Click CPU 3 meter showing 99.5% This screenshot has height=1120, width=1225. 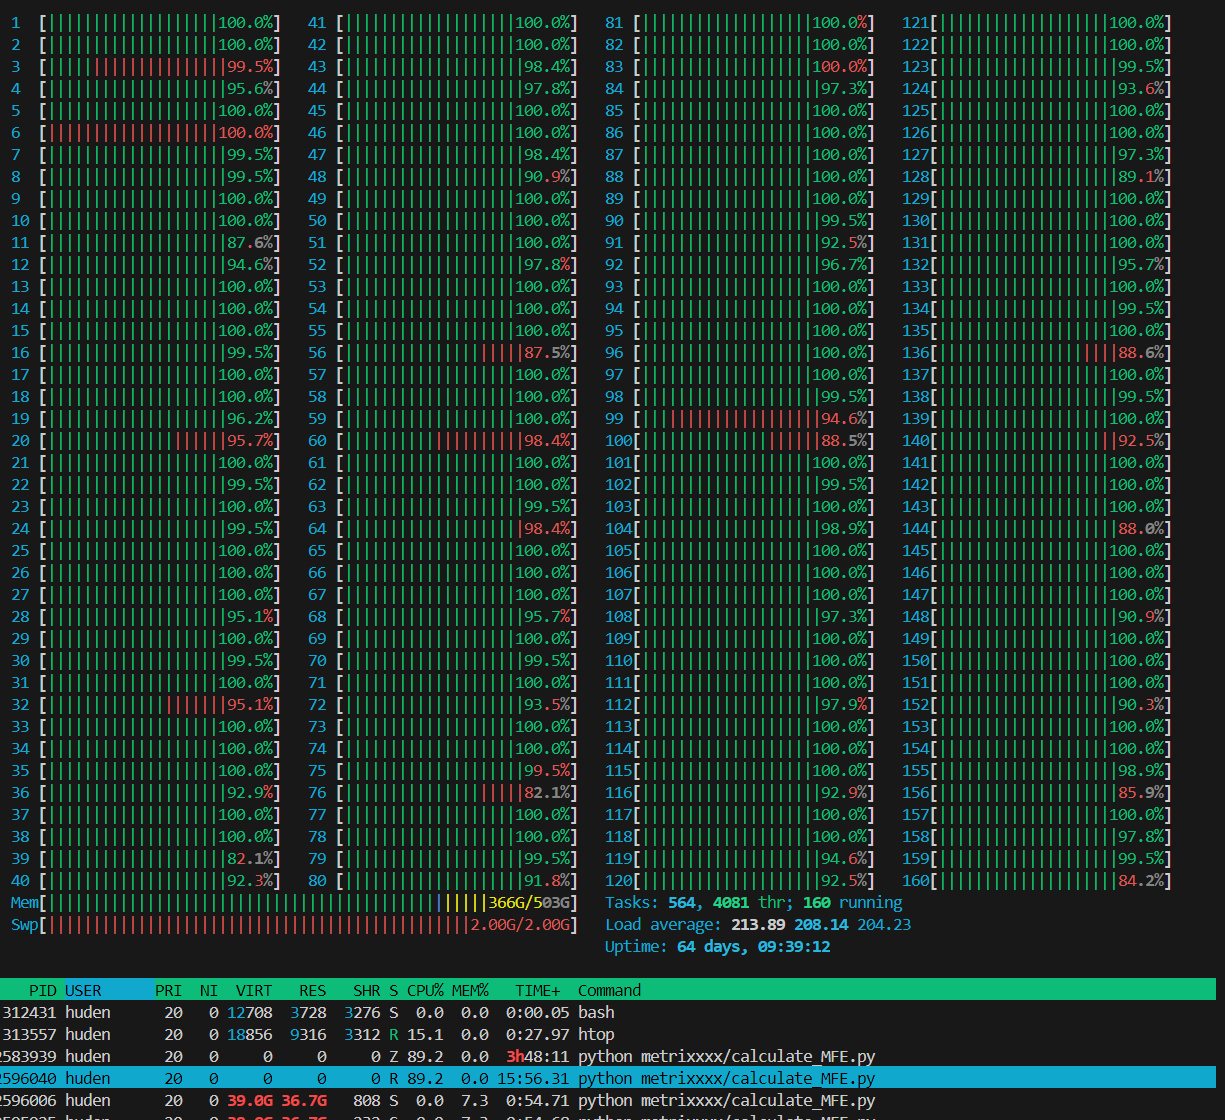[147, 66]
